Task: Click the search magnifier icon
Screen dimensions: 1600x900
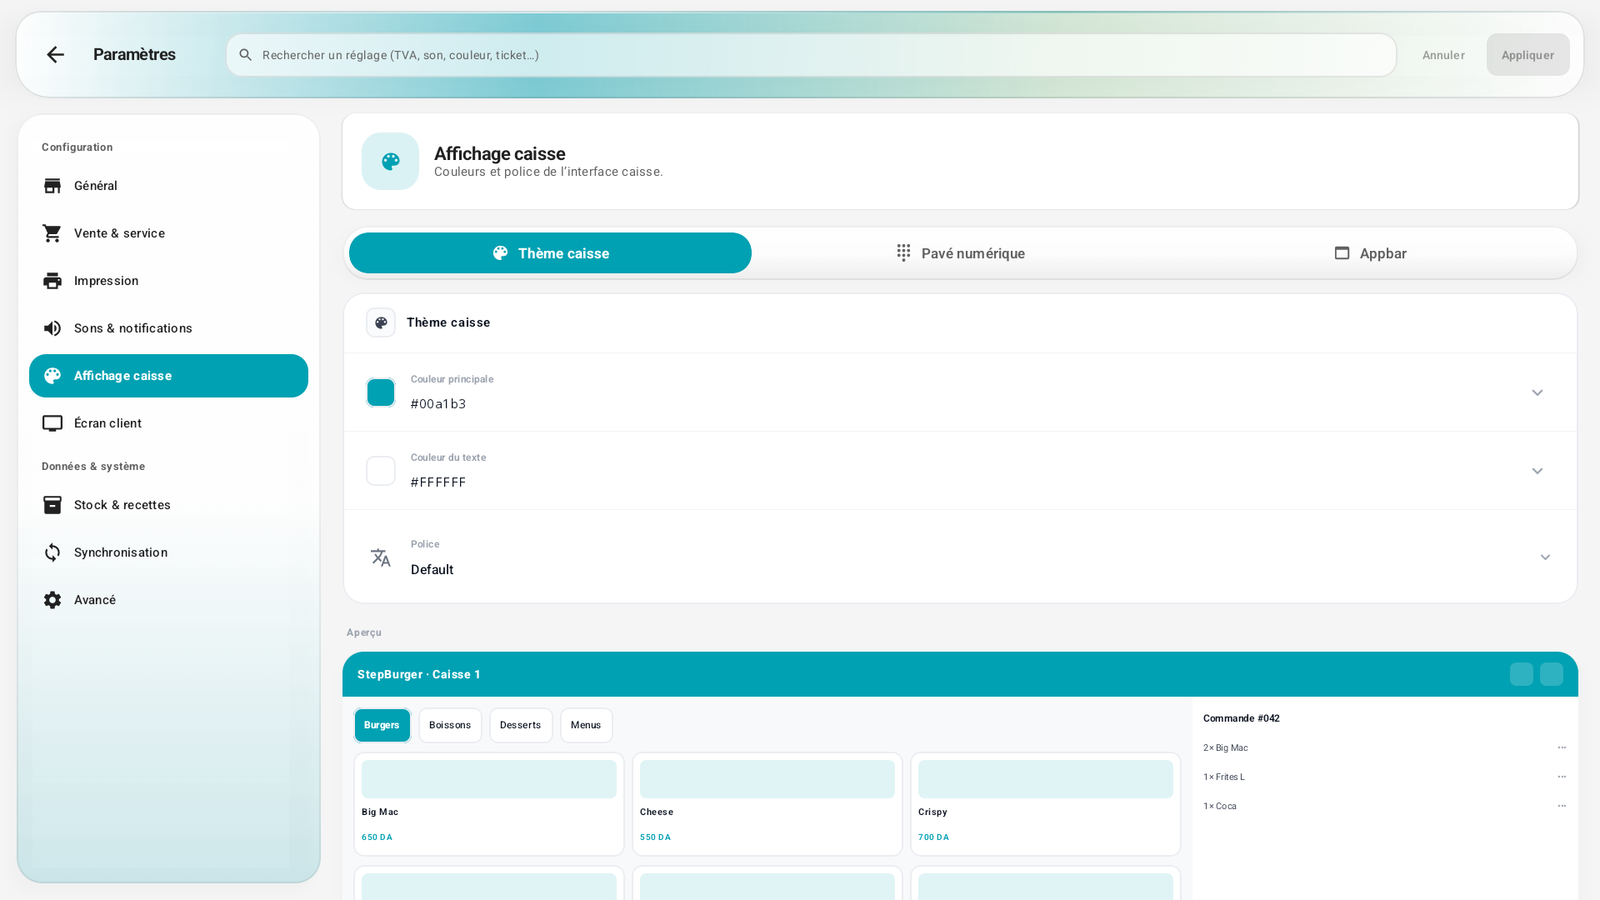Action: point(245,55)
